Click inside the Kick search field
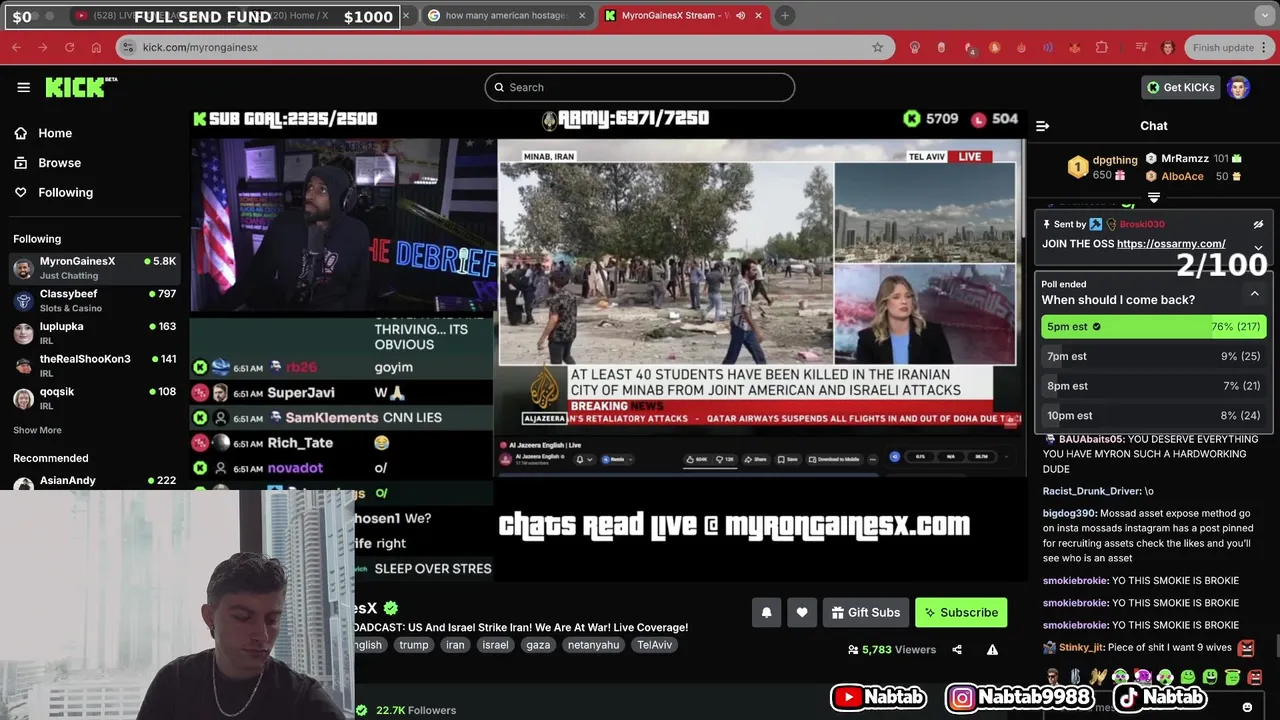The height and width of the screenshot is (720, 1280). [640, 87]
